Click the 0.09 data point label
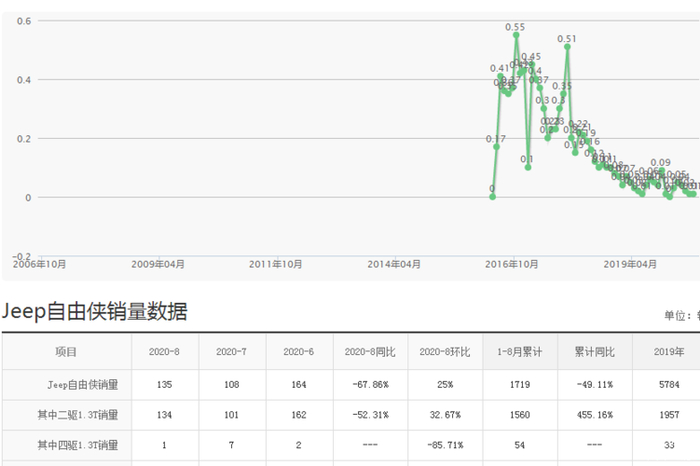 coord(660,162)
